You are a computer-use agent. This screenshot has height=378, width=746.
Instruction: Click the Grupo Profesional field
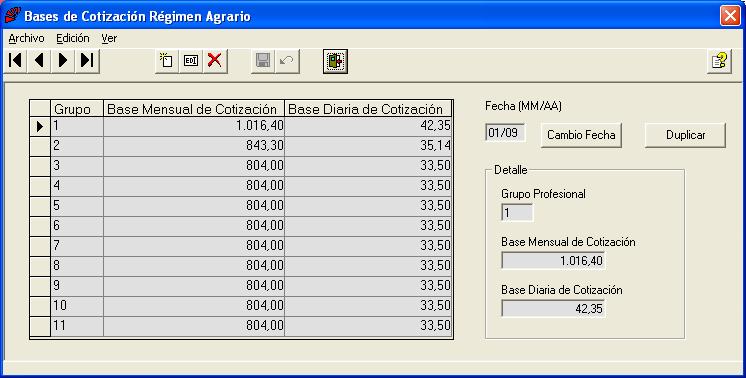517,213
